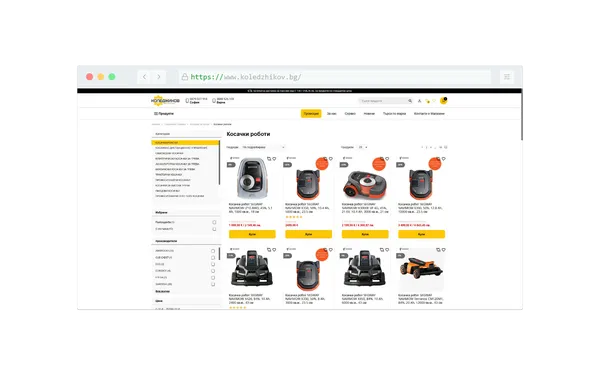This screenshot has width=600, height=375.
Task: Click the manufacturers list scrollbar
Action: (219, 253)
